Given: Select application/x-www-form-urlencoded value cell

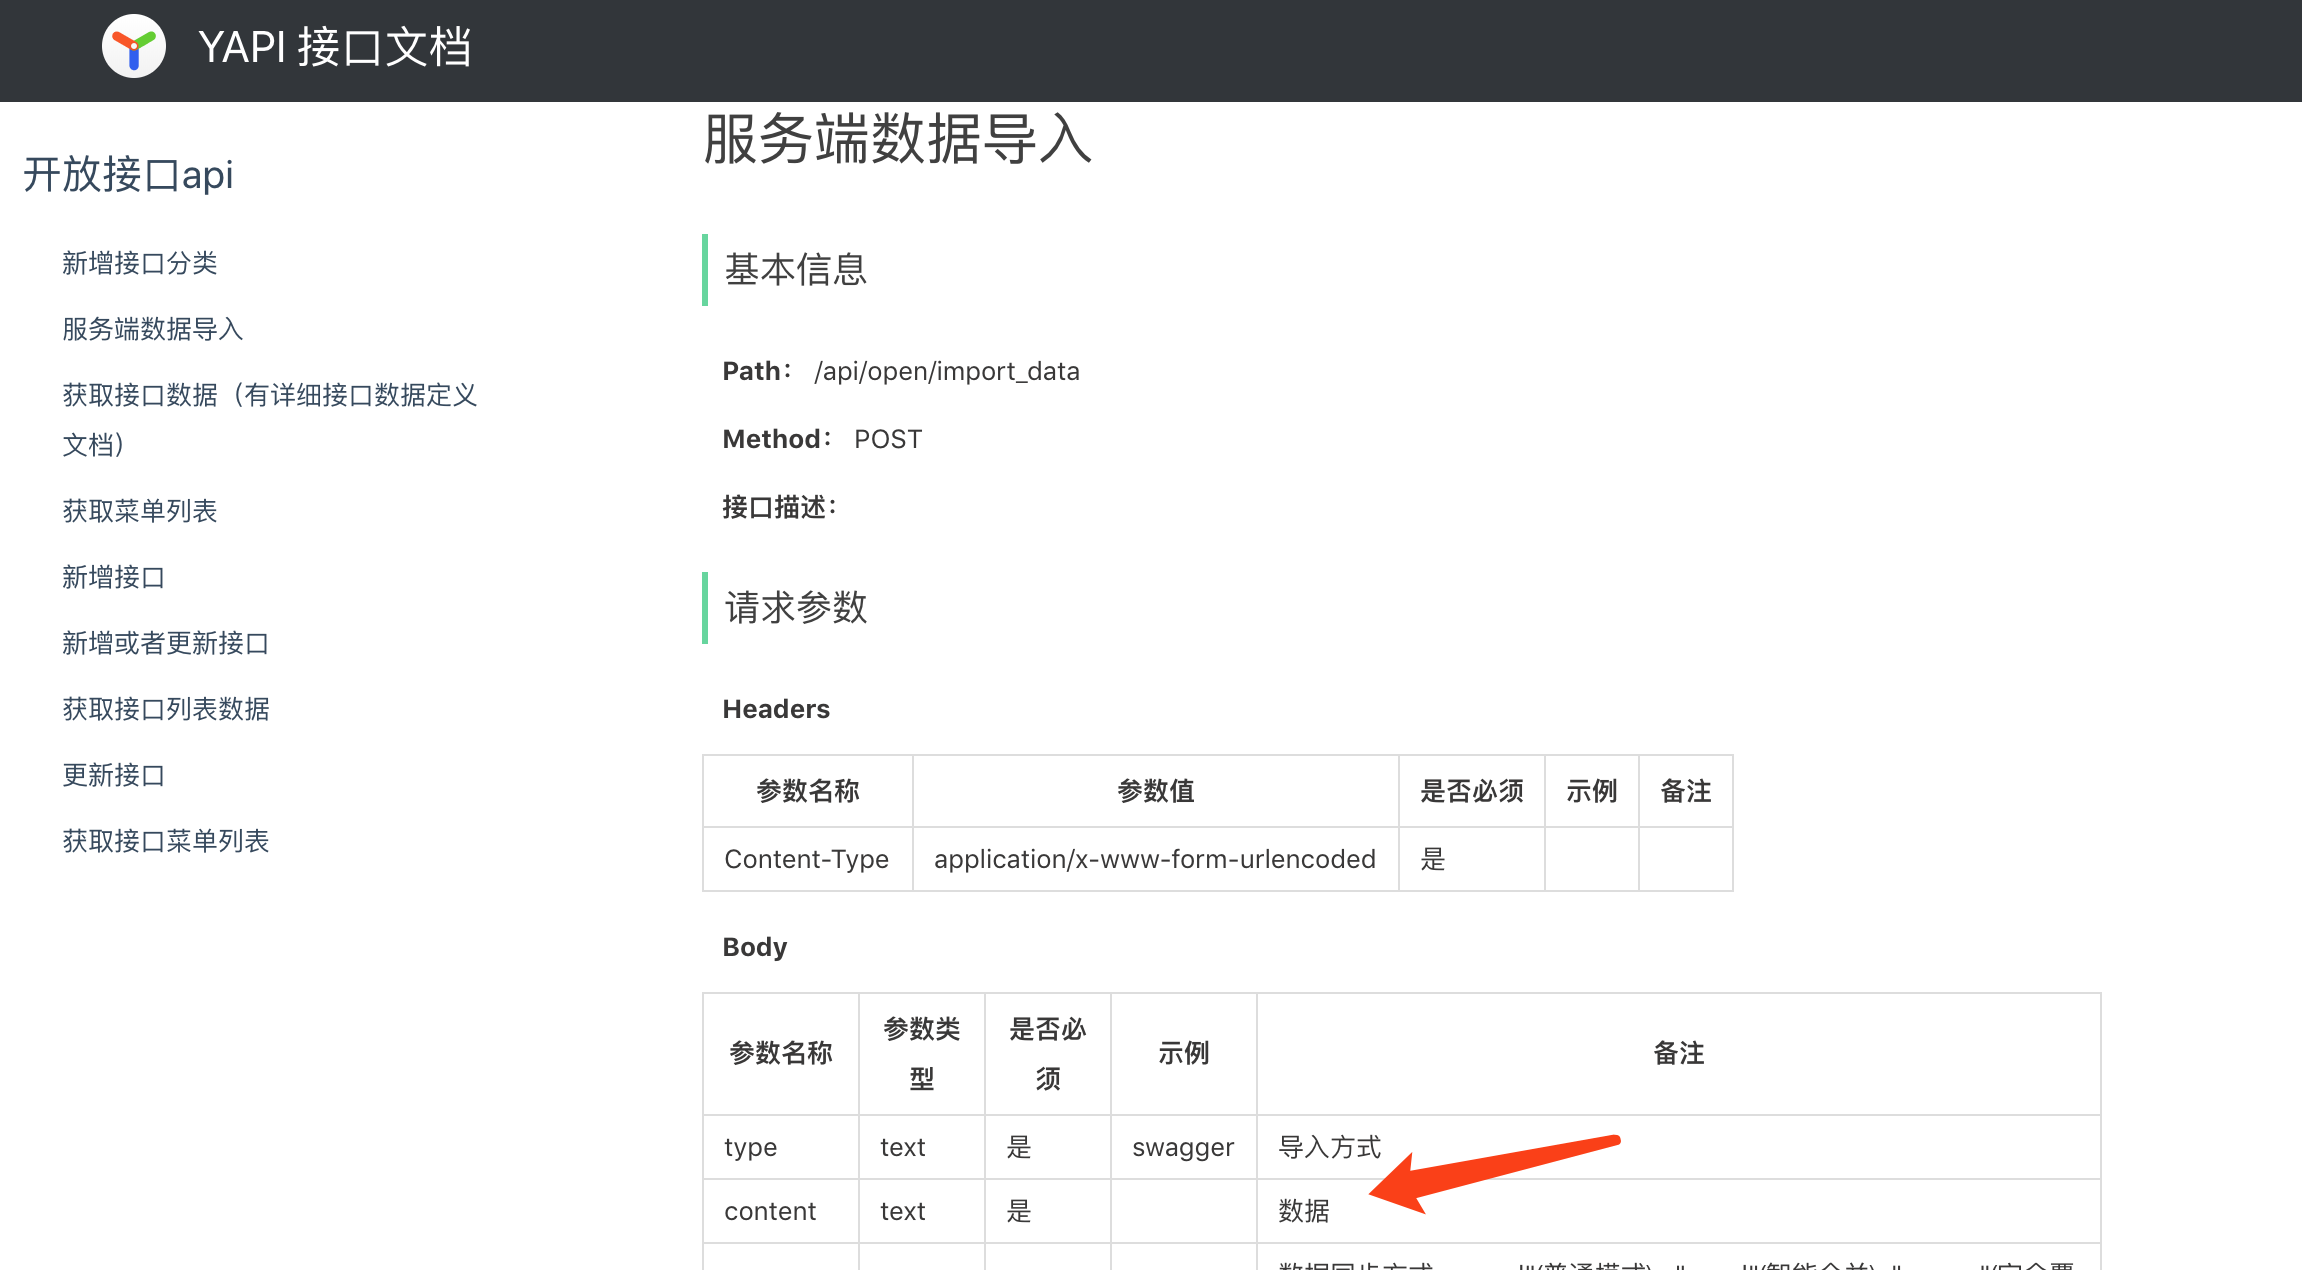Looking at the screenshot, I should pyautogui.click(x=1155, y=859).
